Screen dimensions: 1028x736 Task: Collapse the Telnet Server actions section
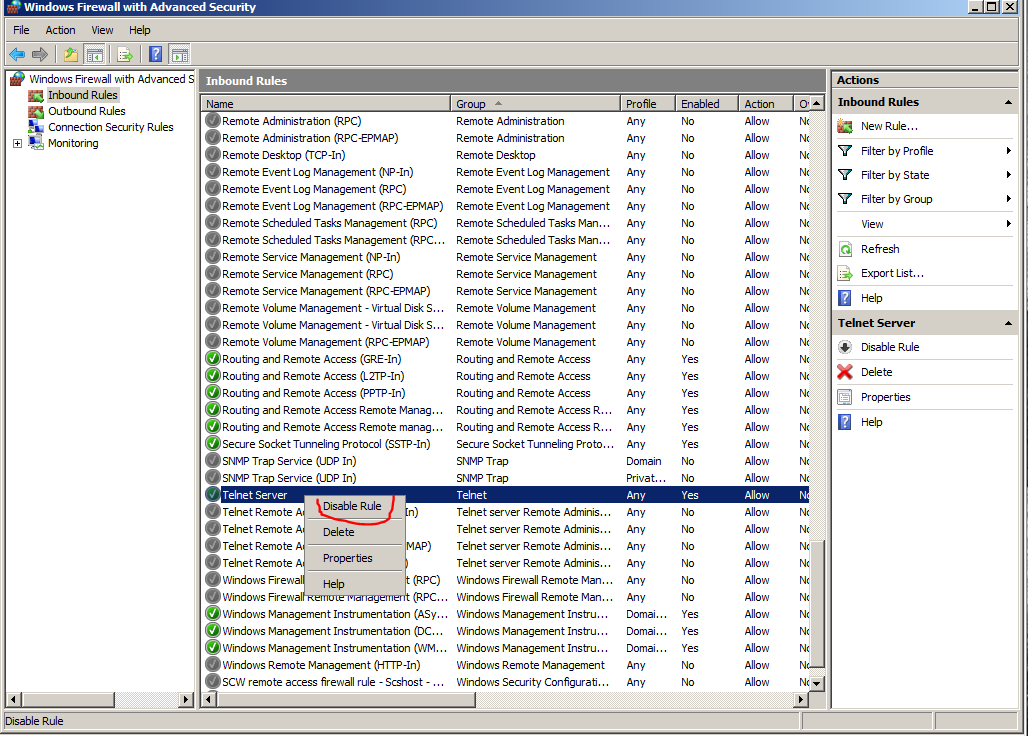click(x=1008, y=323)
